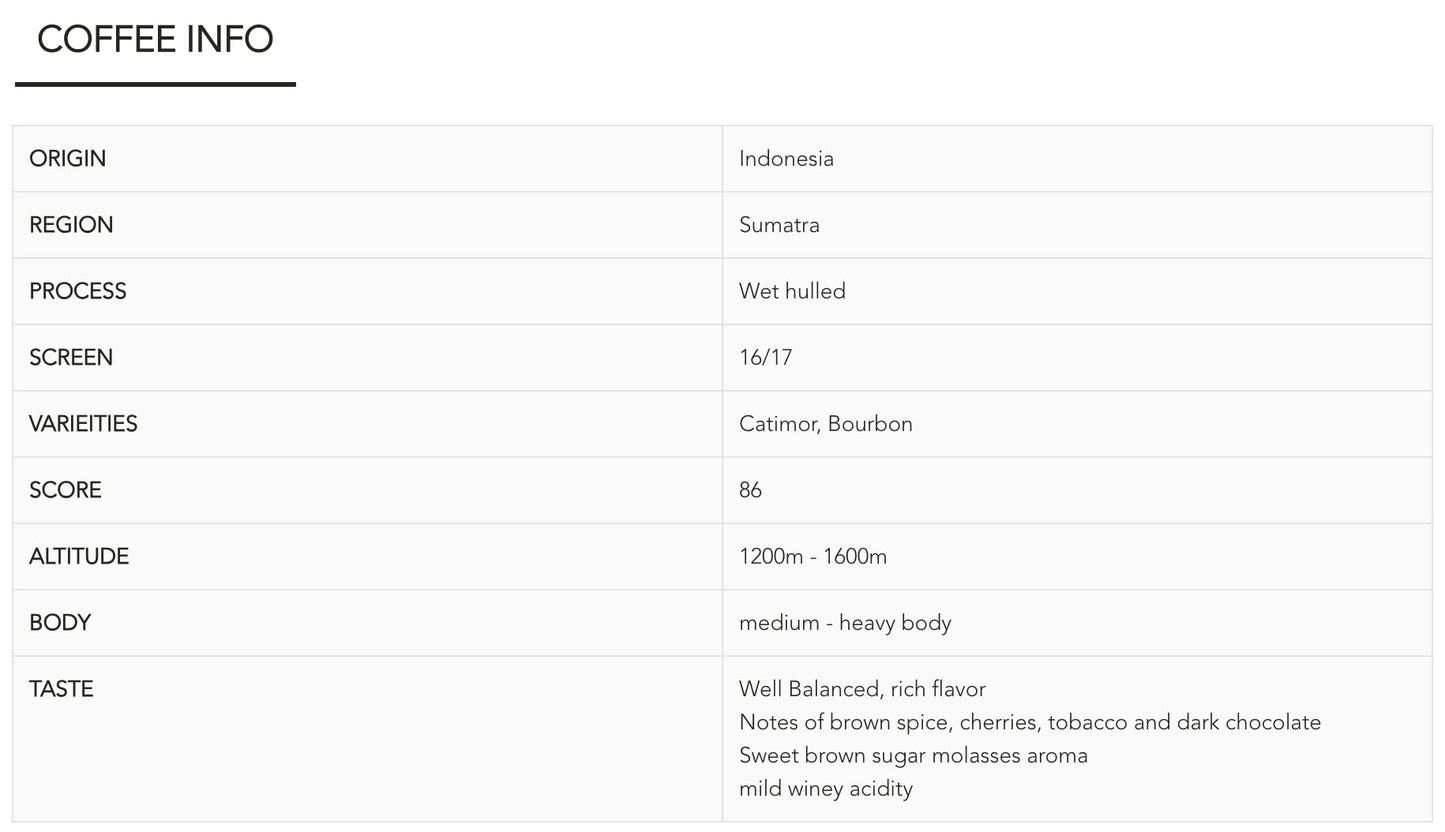
Task: Click the SCORE row label
Action: [x=65, y=490]
